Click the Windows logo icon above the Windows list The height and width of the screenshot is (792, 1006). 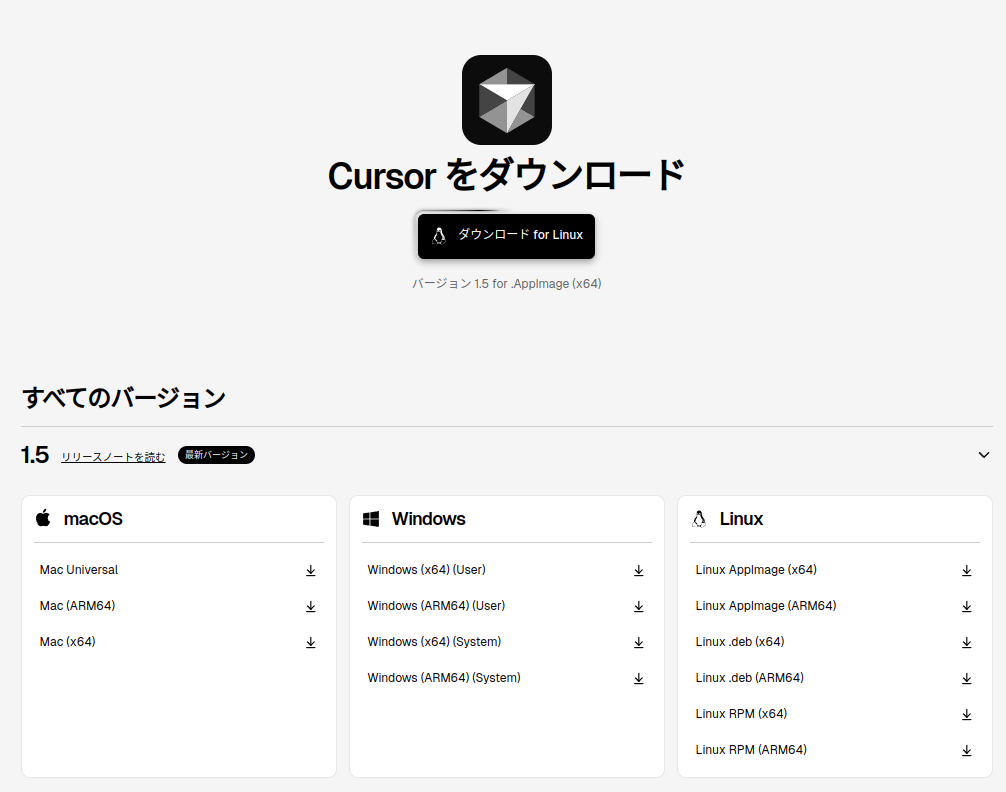(372, 518)
